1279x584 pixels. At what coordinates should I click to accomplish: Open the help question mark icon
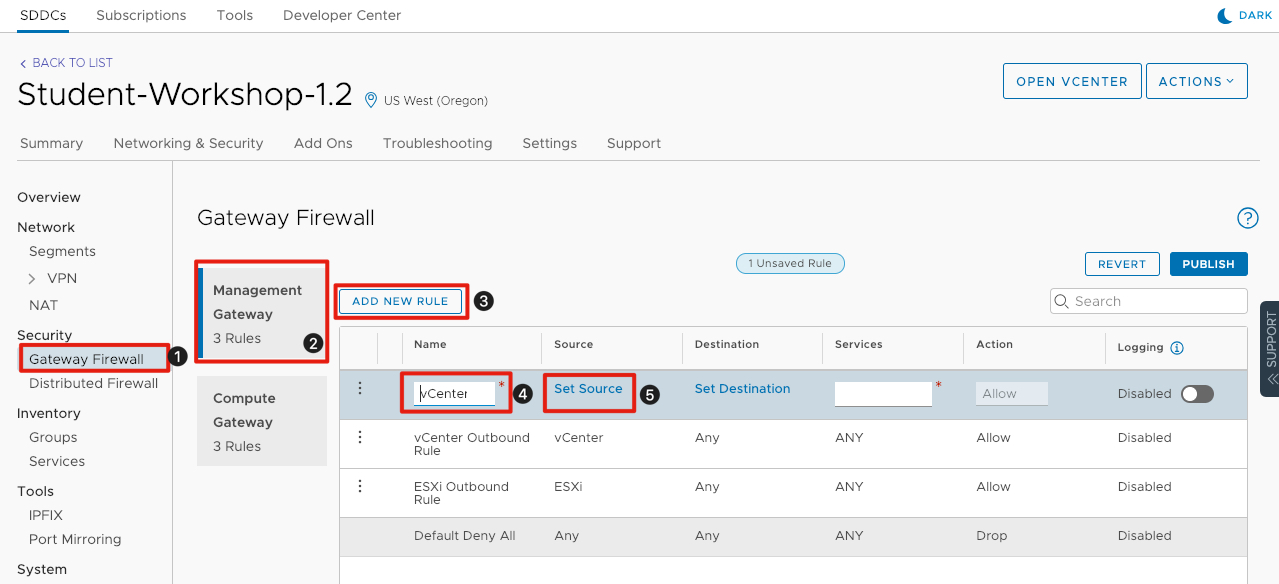click(x=1247, y=218)
